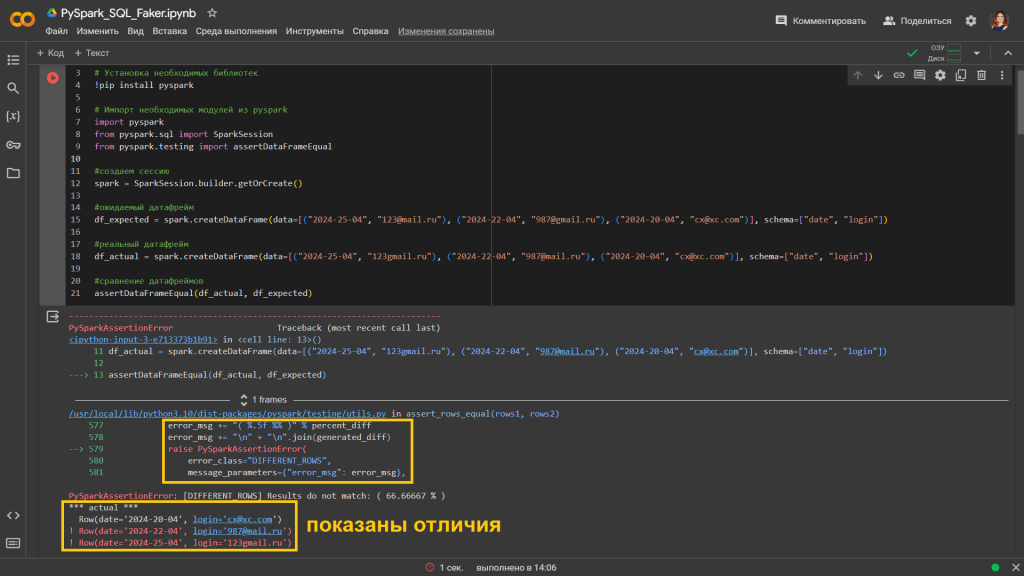Viewport: 1024px width, 576px height.
Task: Open the pyspark testing utils.py link
Action: [227, 413]
